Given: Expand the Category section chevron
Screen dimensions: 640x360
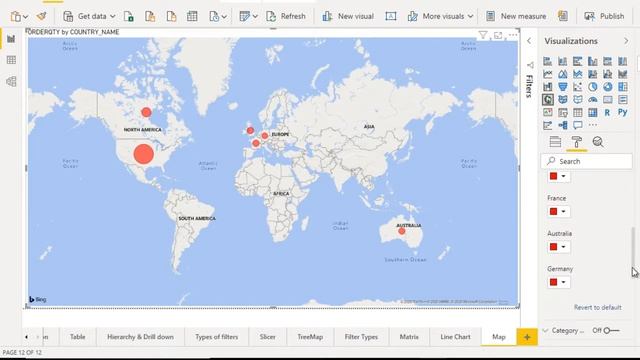Looking at the screenshot, I should point(546,330).
